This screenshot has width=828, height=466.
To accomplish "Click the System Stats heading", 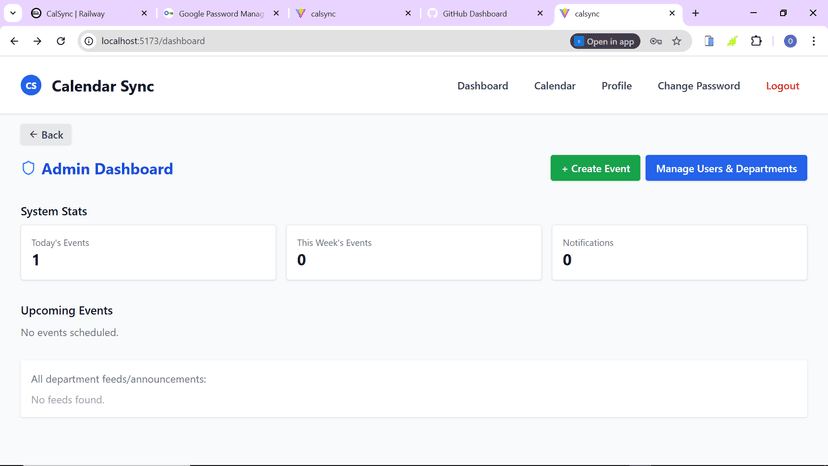I will coord(54,211).
